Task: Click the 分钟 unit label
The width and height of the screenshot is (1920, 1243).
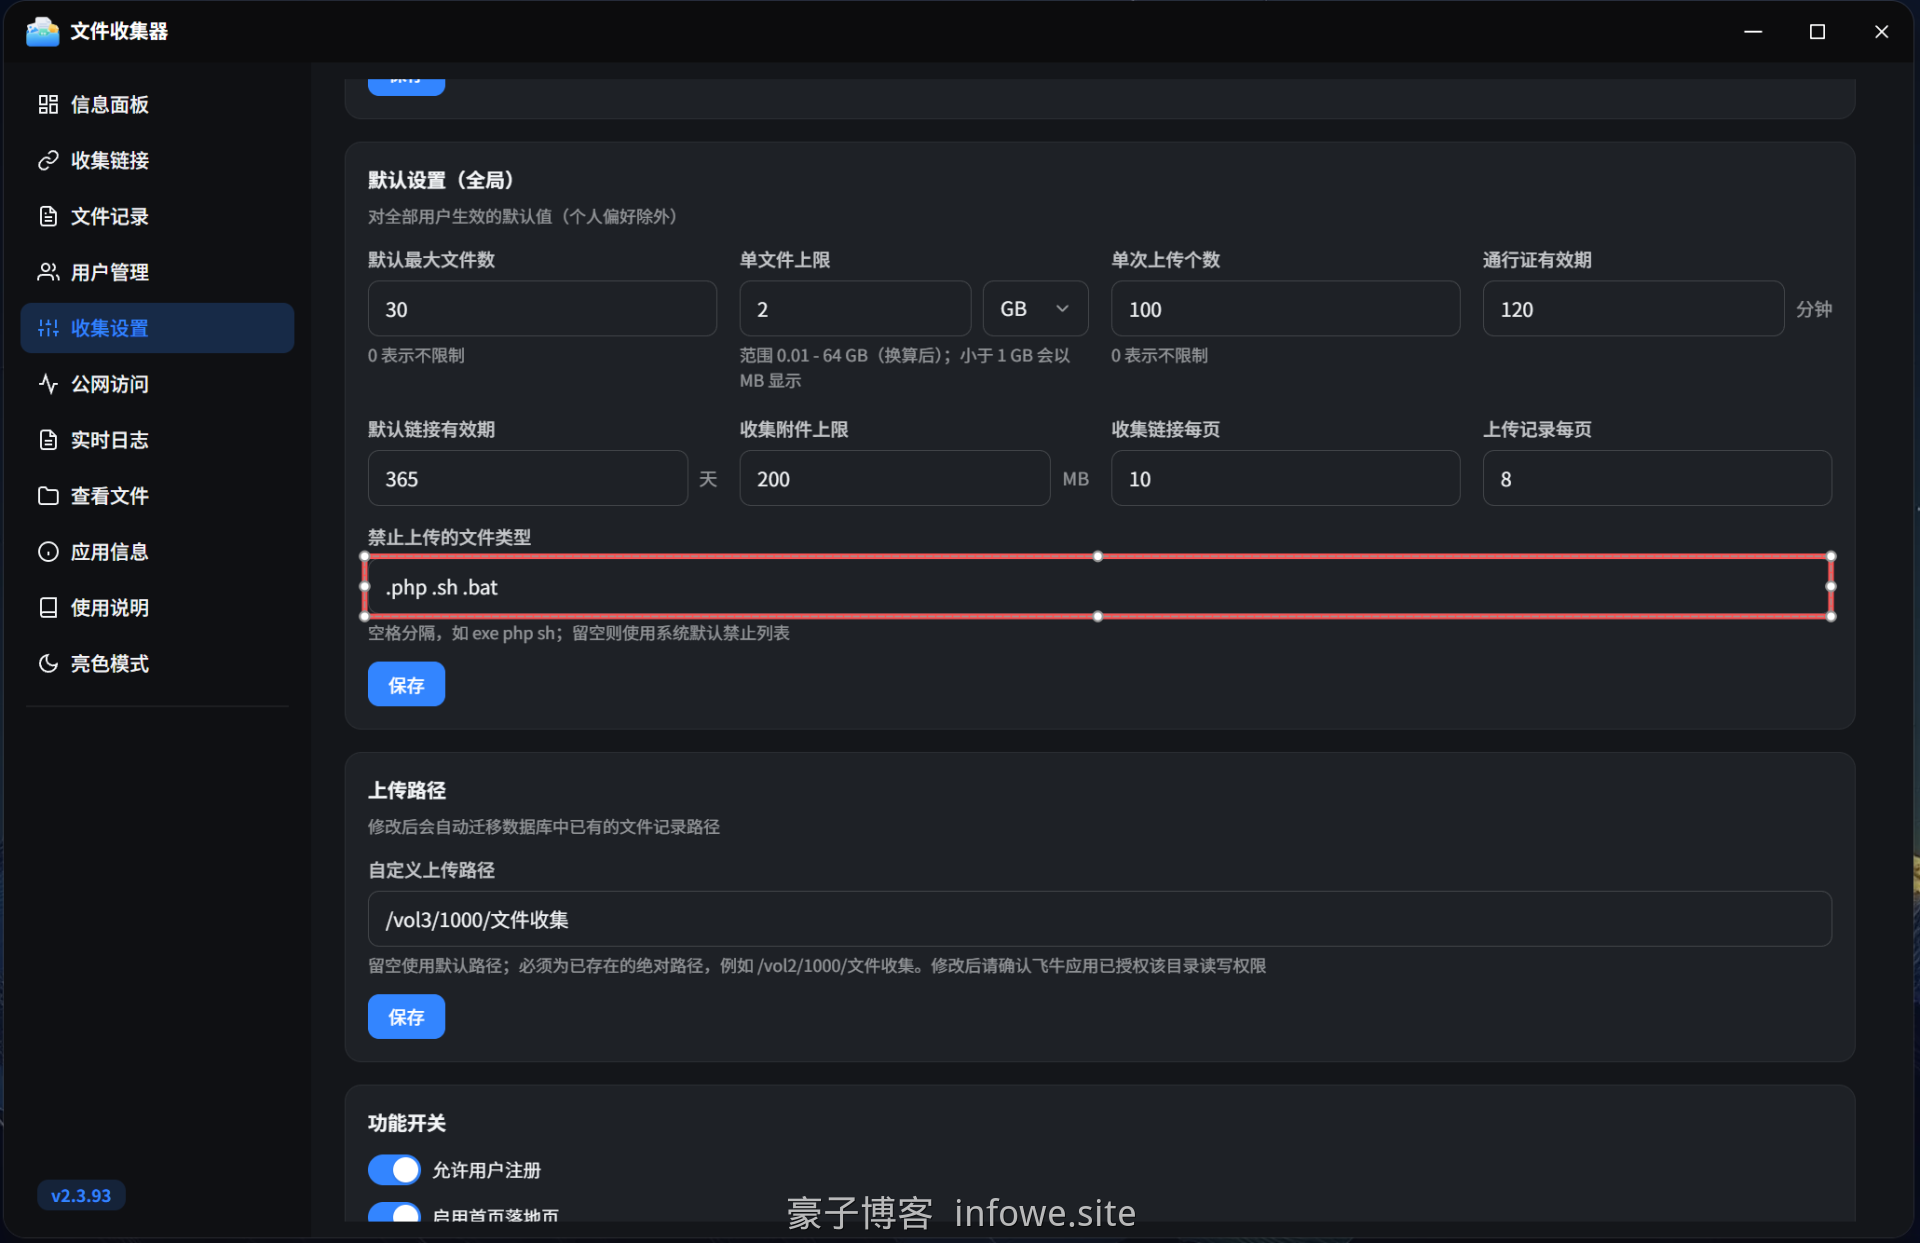Action: pyautogui.click(x=1814, y=309)
